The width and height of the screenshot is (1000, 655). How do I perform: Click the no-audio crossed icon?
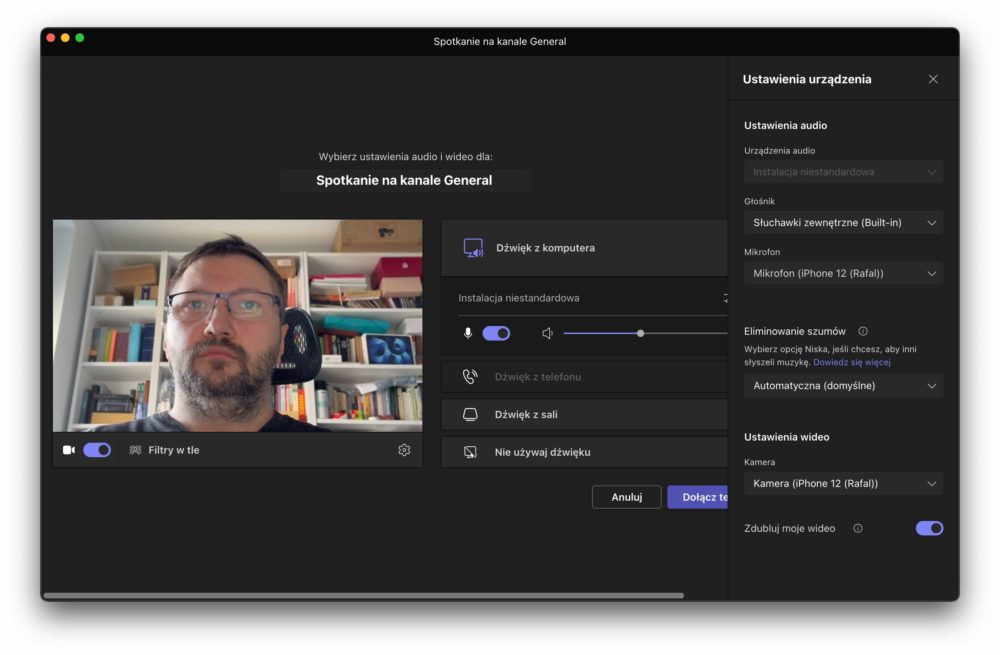tap(470, 452)
